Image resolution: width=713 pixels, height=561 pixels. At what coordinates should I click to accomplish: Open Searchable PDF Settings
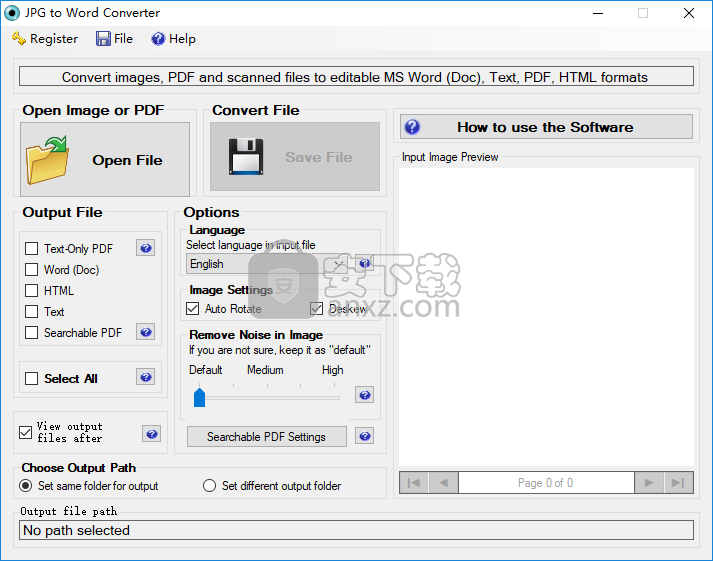point(266,436)
